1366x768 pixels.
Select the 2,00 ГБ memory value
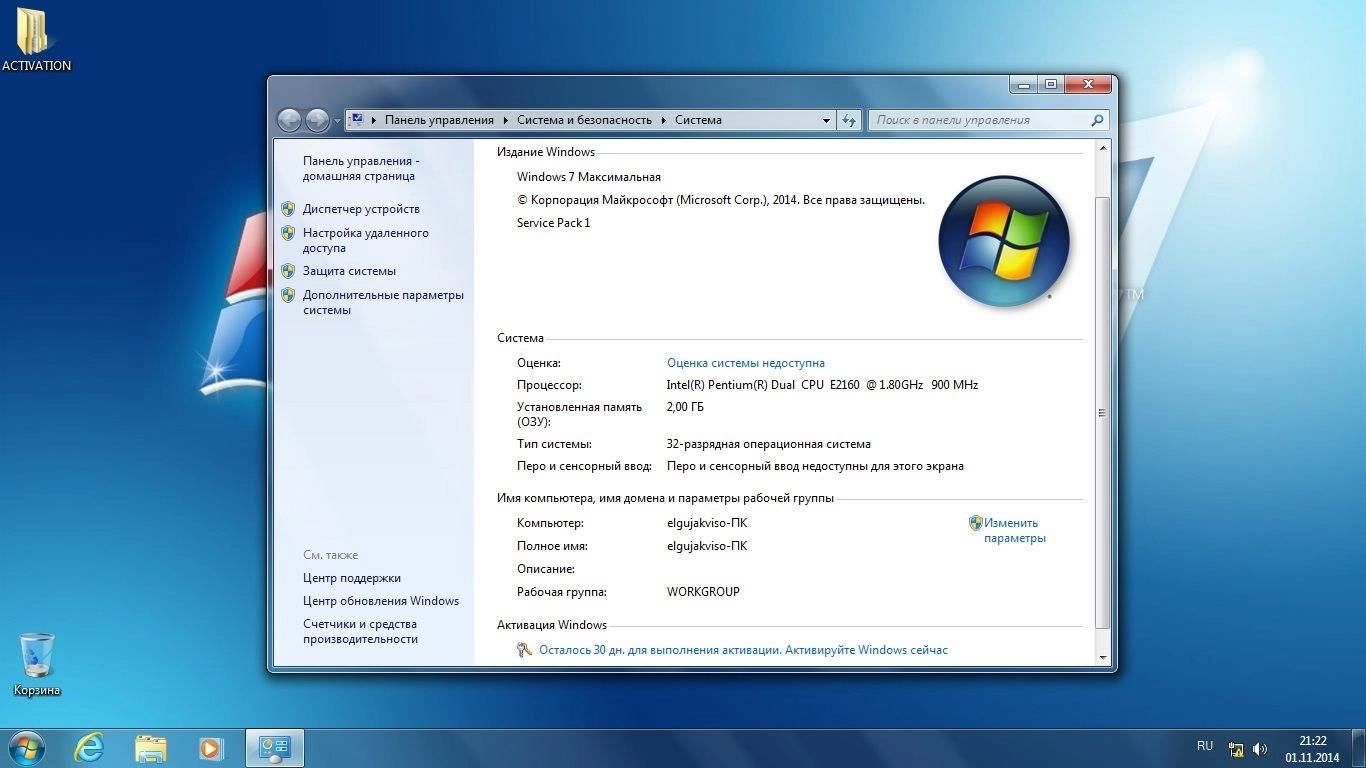(x=685, y=407)
